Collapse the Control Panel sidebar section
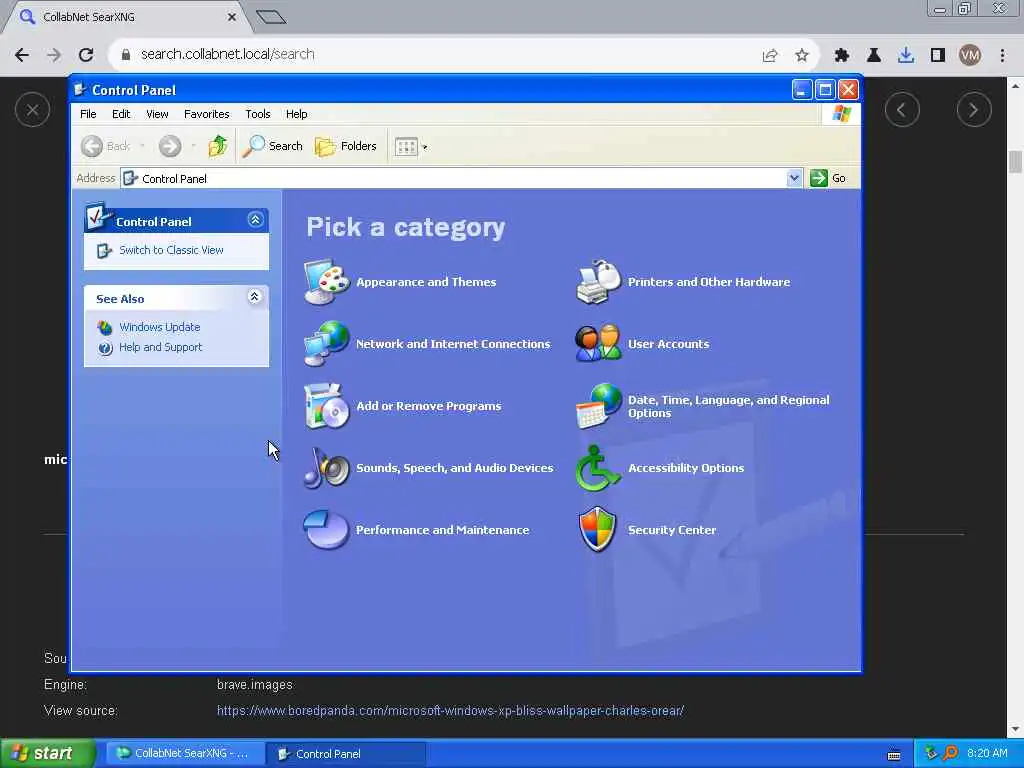Screen dimensions: 1024x768 coord(255,220)
